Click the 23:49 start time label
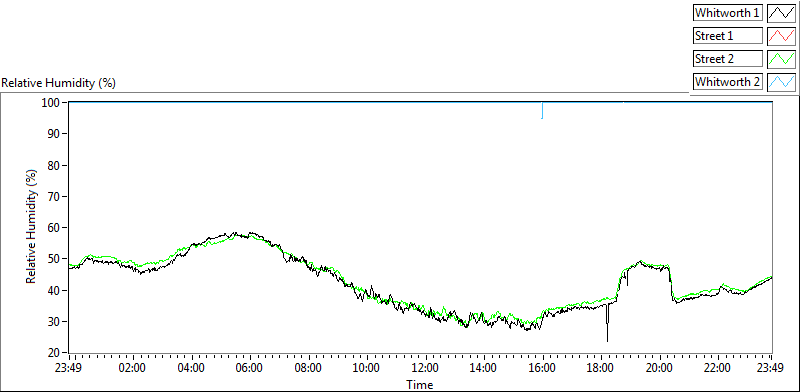 pos(69,368)
